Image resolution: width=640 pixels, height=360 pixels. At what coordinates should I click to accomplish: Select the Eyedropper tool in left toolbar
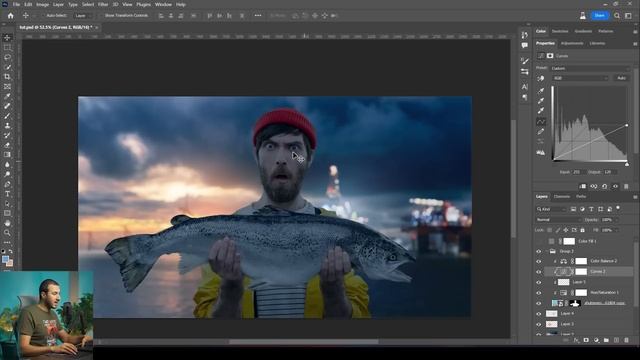tap(7, 96)
